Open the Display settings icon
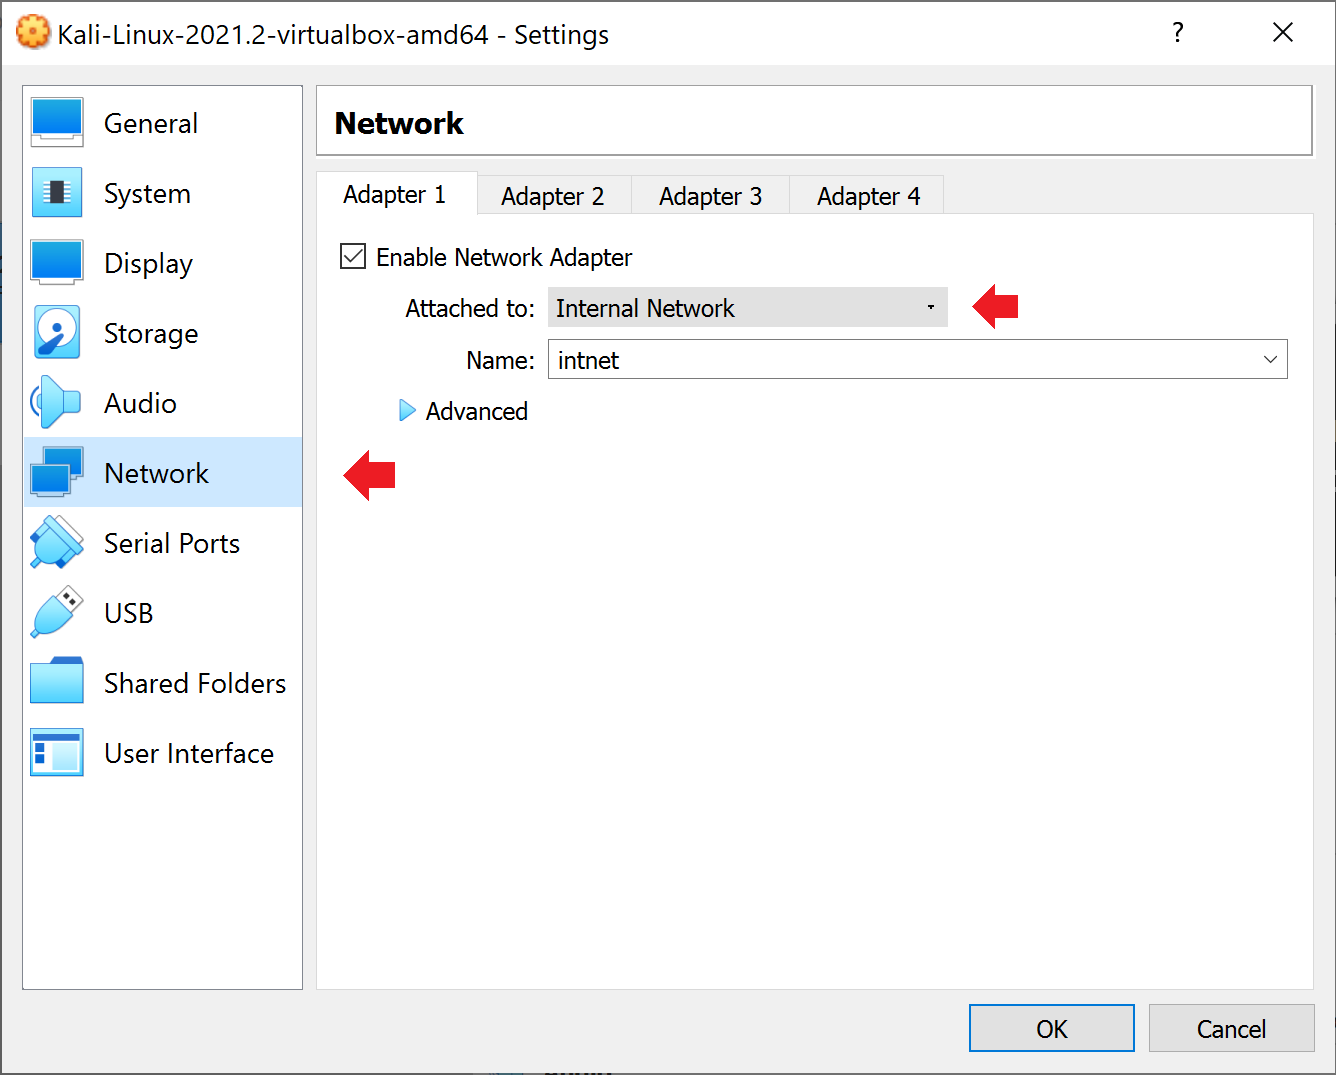Image resolution: width=1336 pixels, height=1075 pixels. tap(57, 263)
